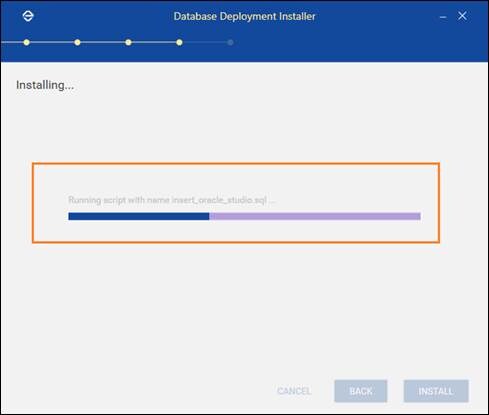
Task: Click the CANCEL button
Action: [294, 391]
